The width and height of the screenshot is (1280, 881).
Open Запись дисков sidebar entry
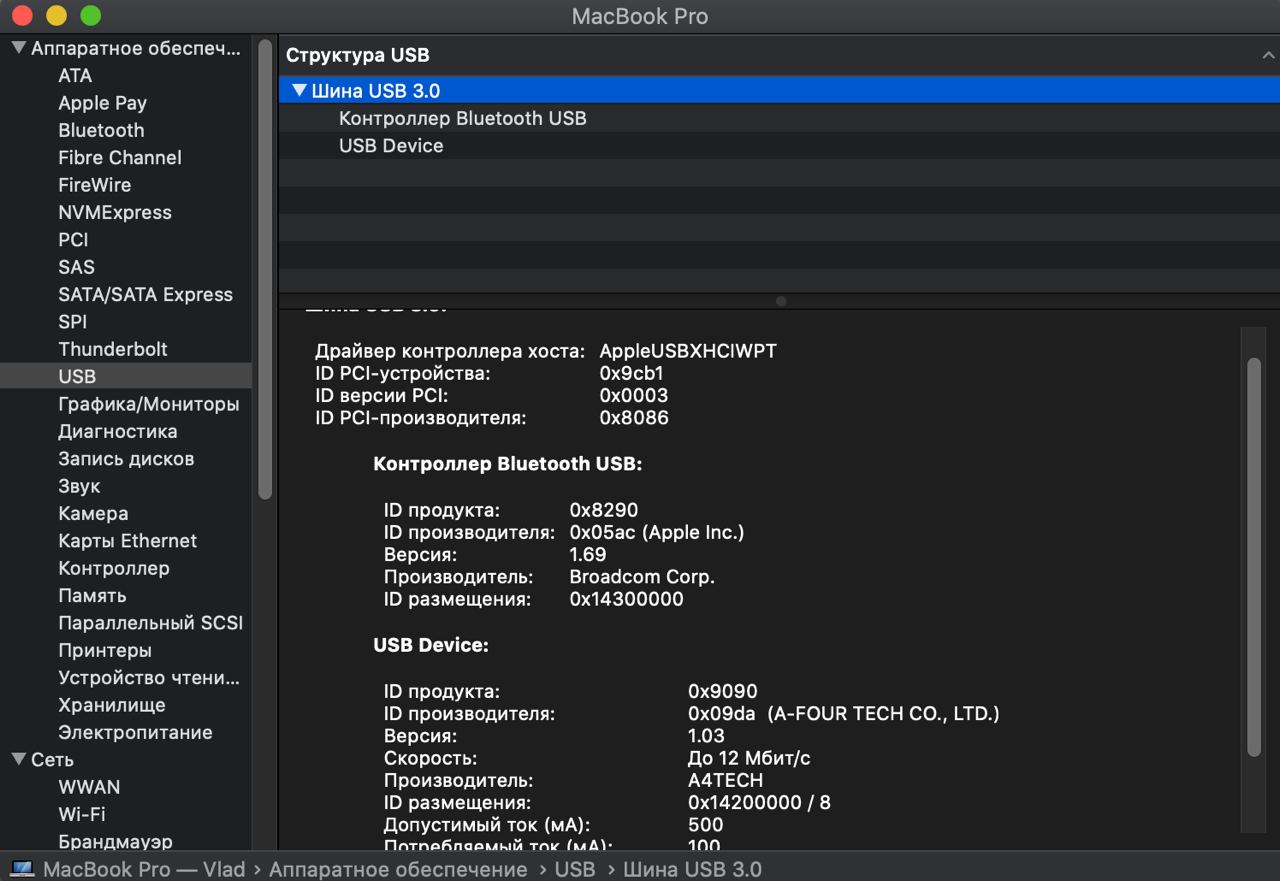click(x=126, y=459)
